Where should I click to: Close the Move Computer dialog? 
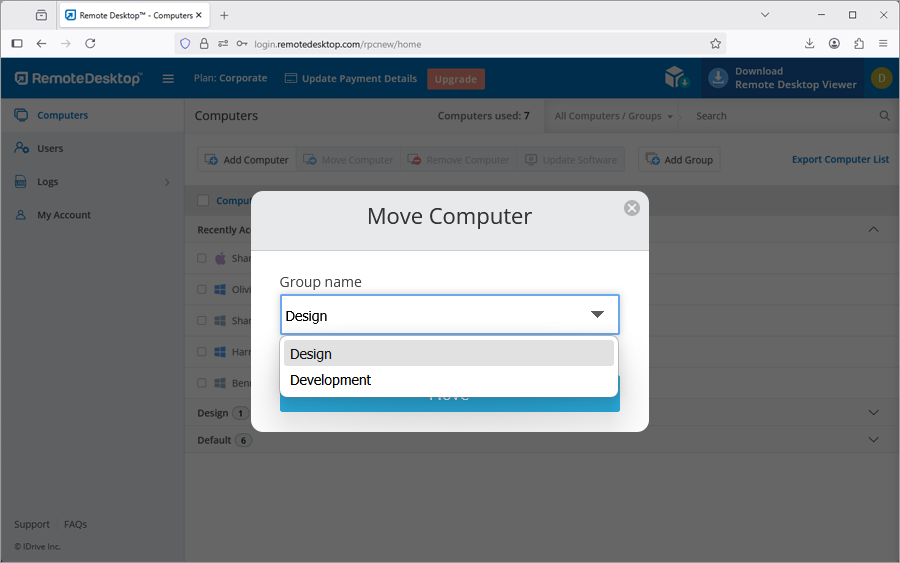631,208
